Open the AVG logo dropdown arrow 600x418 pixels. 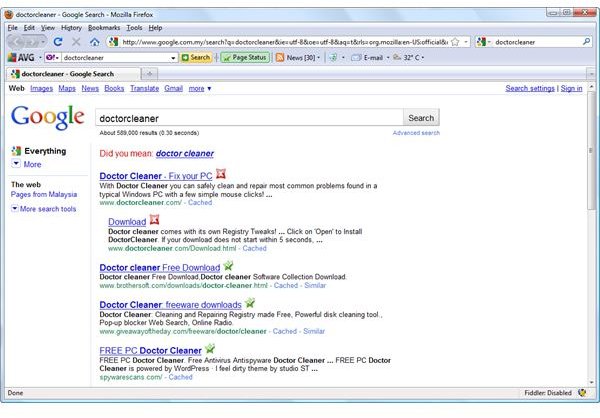point(40,57)
